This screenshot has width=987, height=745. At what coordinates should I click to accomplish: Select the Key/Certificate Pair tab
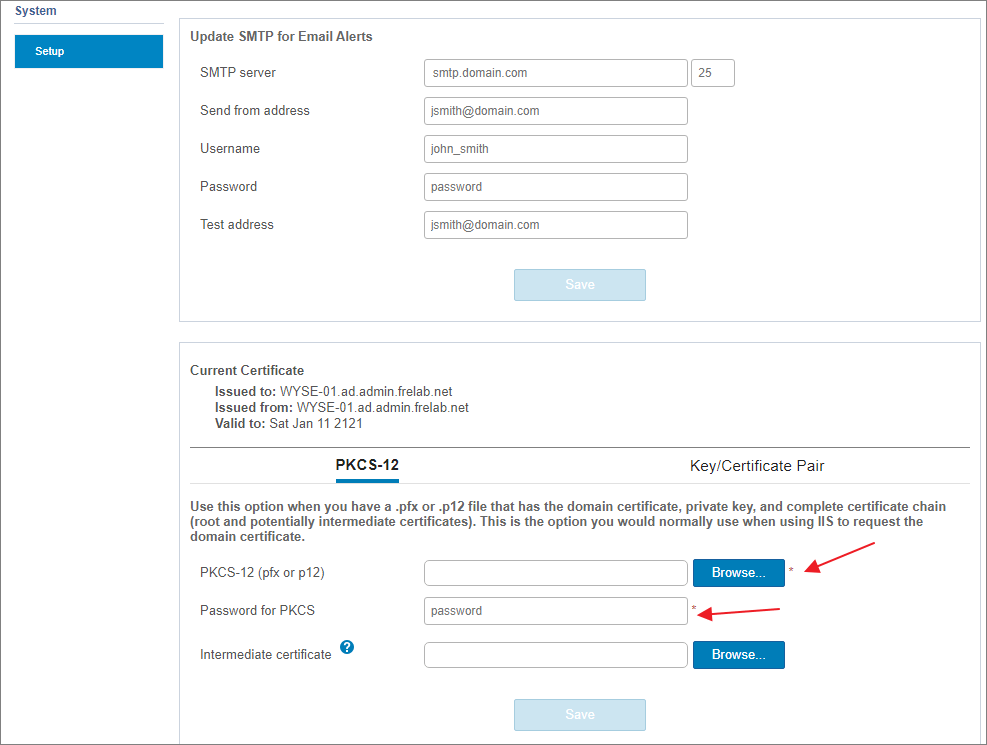point(756,466)
